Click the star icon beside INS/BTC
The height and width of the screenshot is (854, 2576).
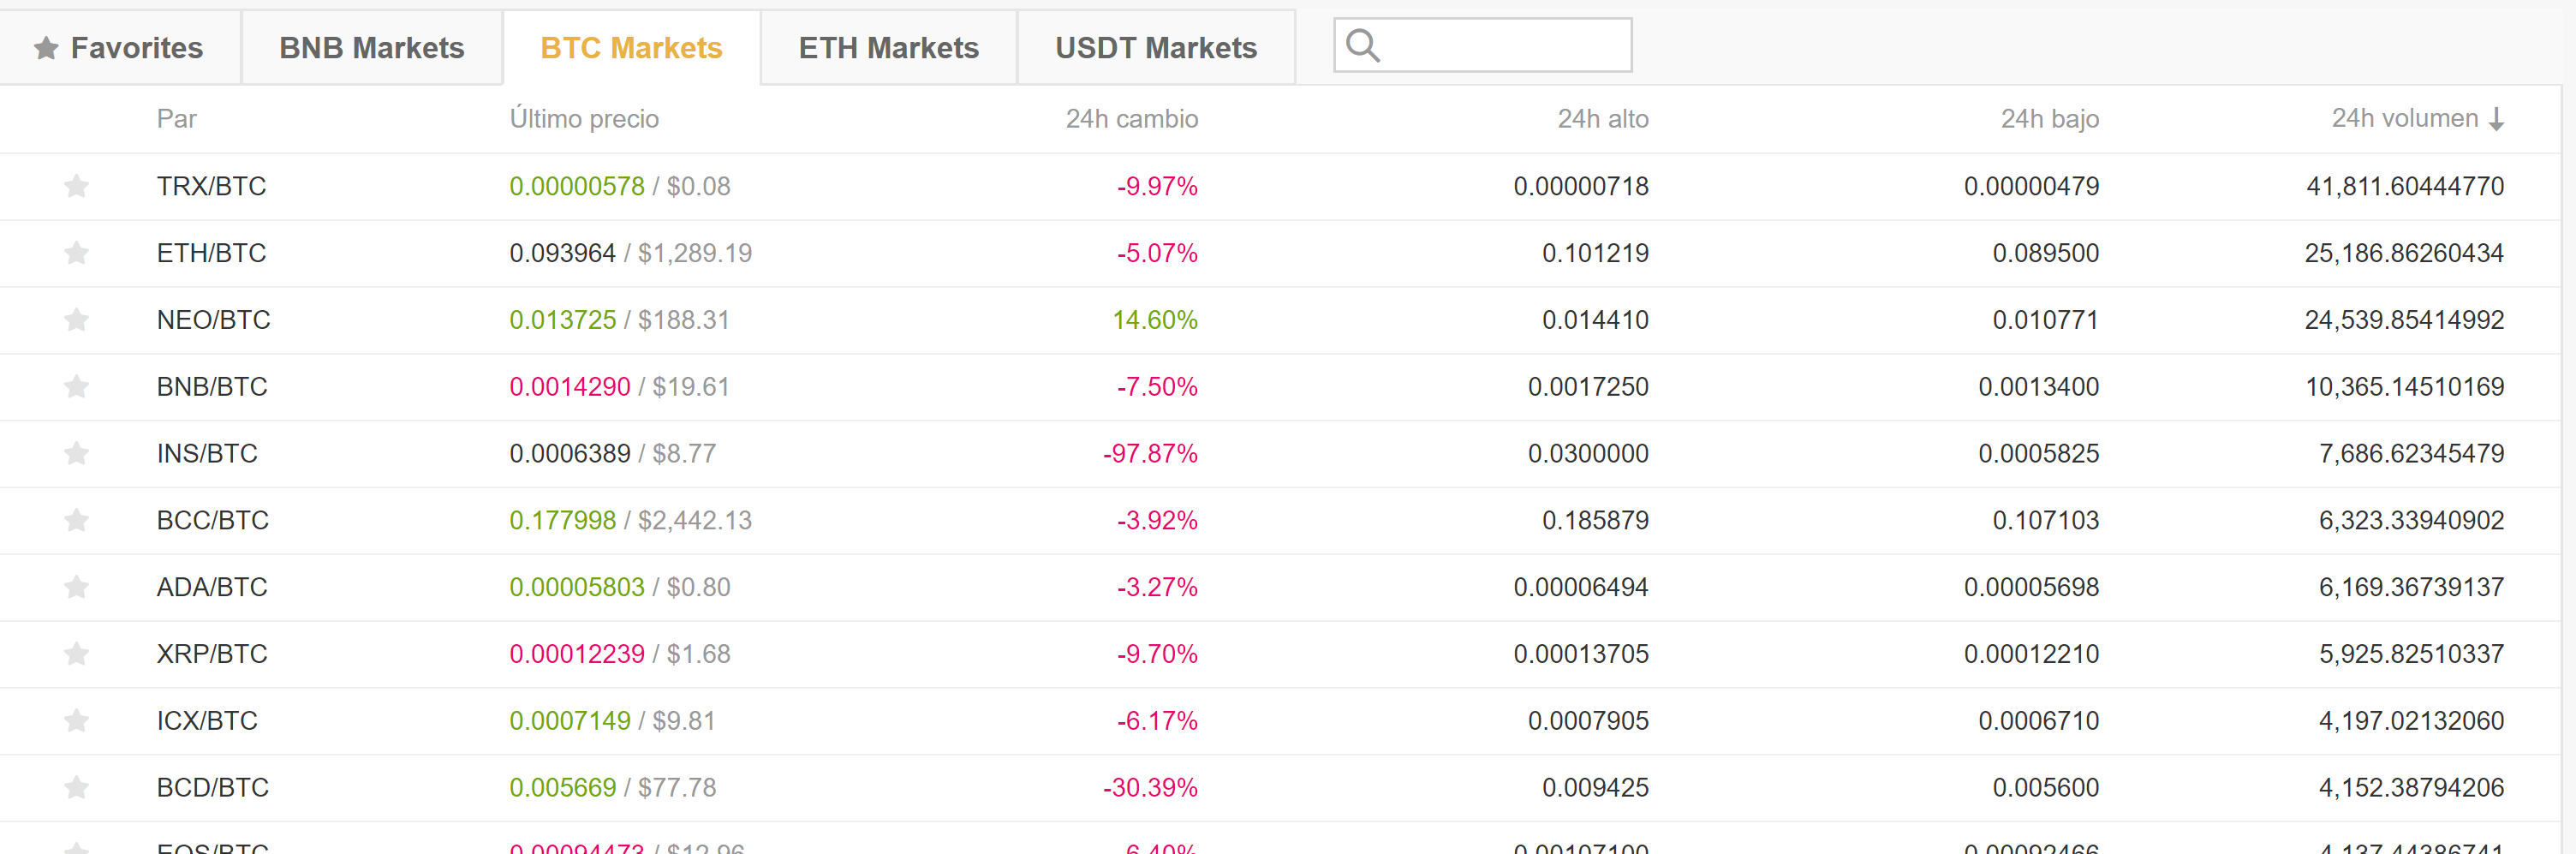point(77,454)
